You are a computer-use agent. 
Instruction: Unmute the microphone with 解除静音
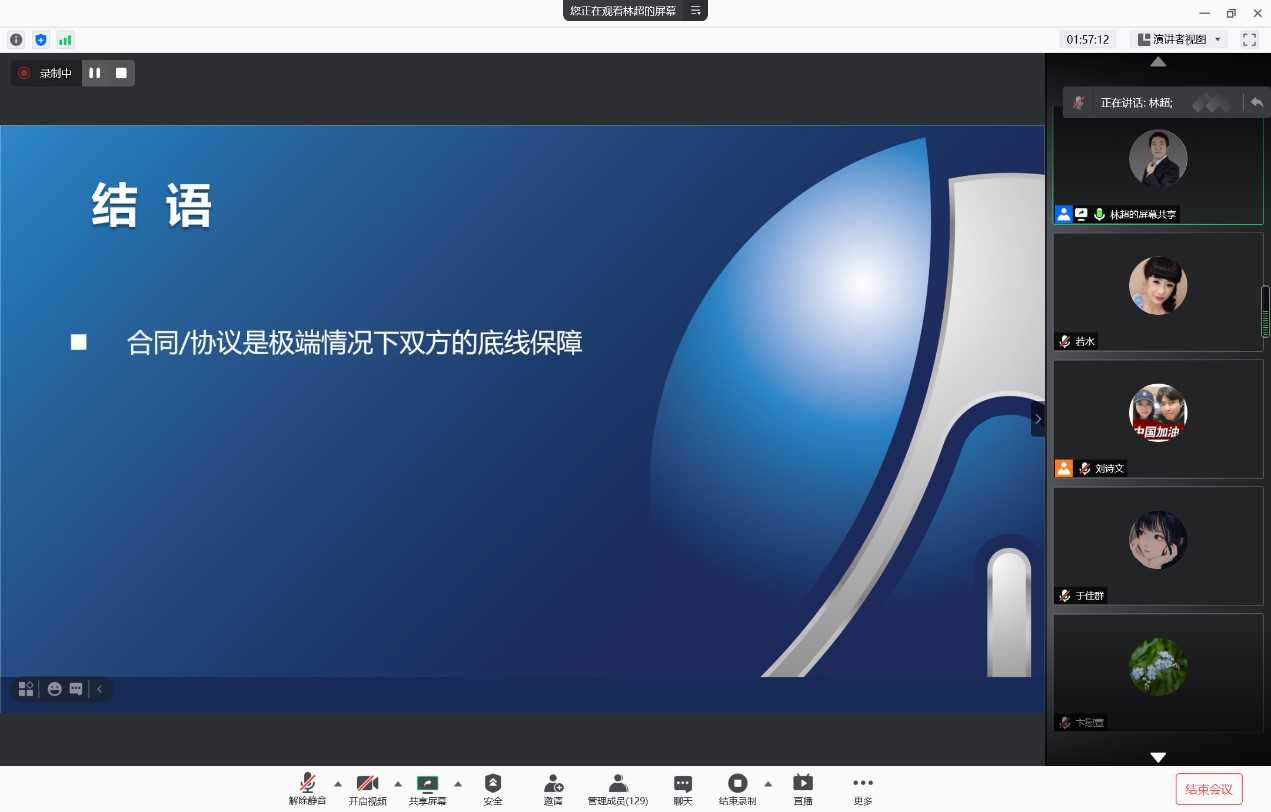coord(307,788)
